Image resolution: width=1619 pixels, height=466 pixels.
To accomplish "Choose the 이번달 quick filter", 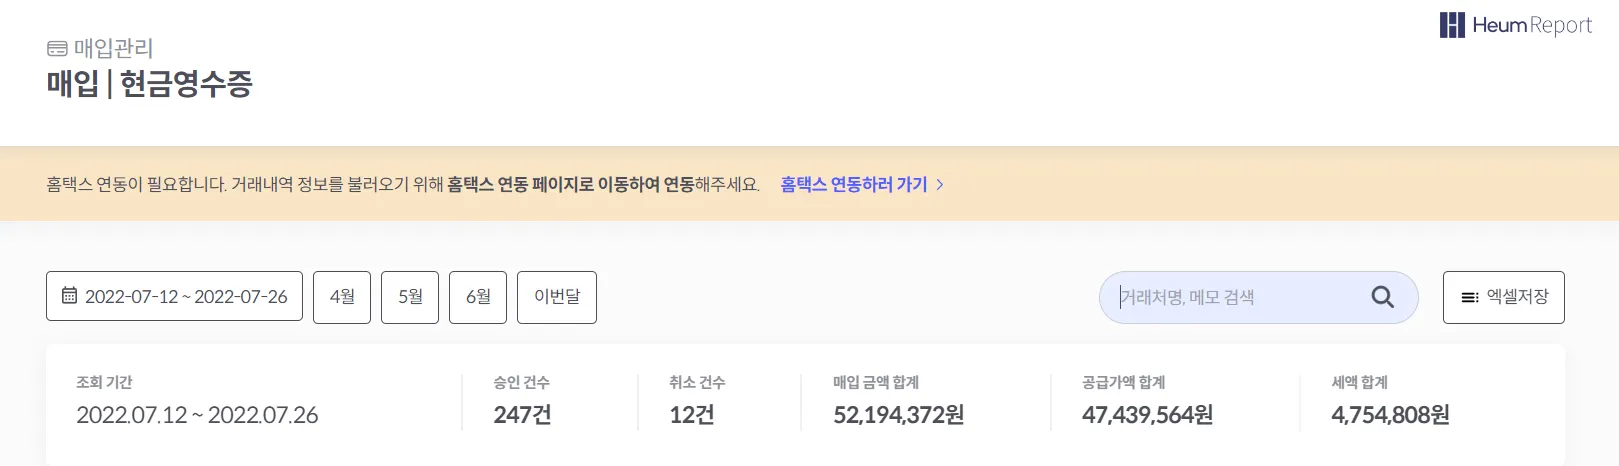I will coord(557,297).
